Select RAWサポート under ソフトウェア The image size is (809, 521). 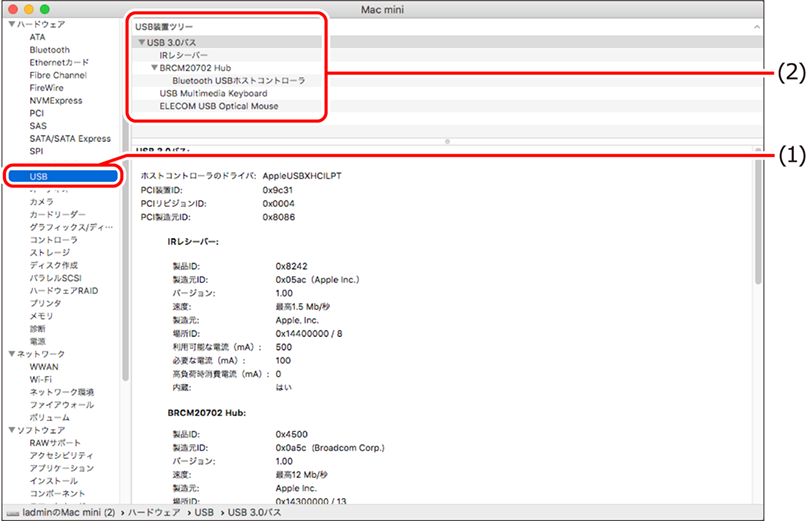[x=55, y=443]
